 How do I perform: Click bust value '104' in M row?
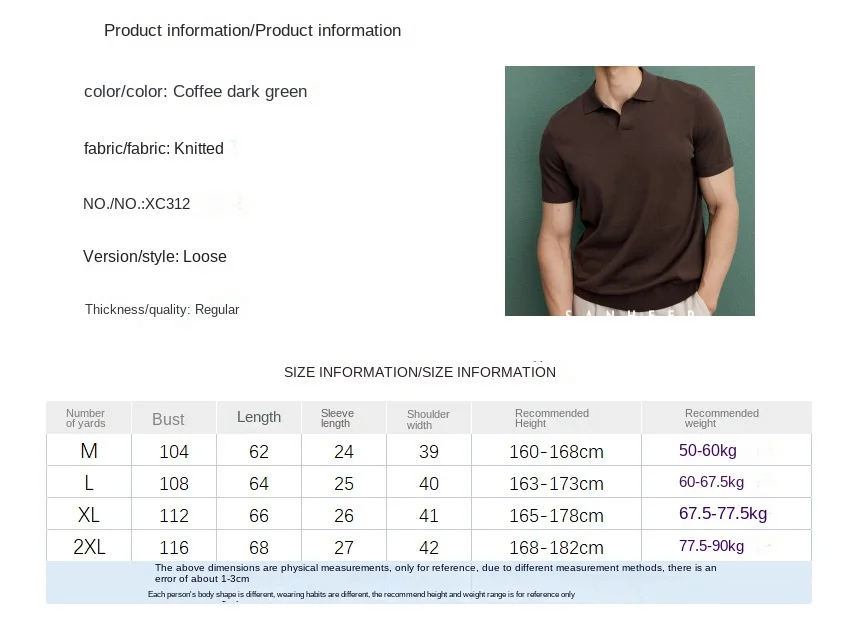click(174, 452)
